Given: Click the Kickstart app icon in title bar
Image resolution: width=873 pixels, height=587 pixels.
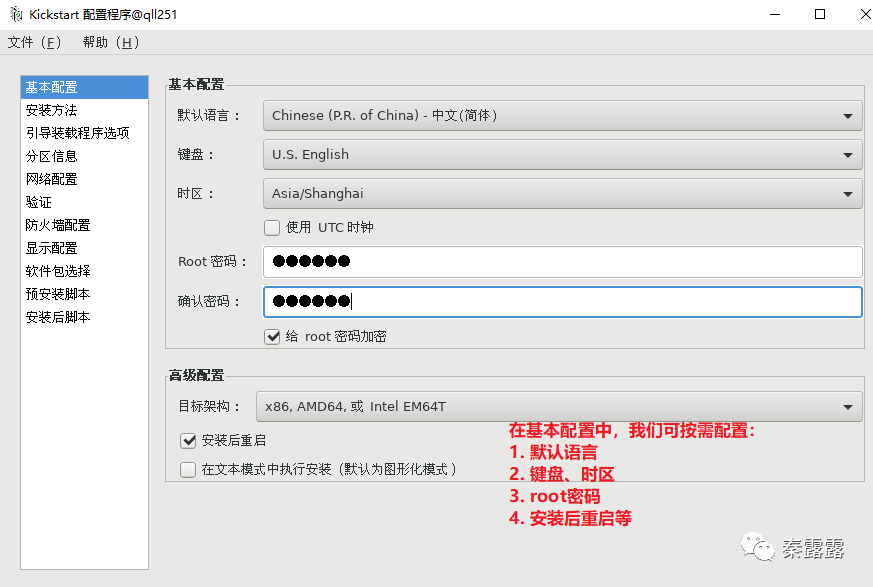Looking at the screenshot, I should (x=16, y=14).
